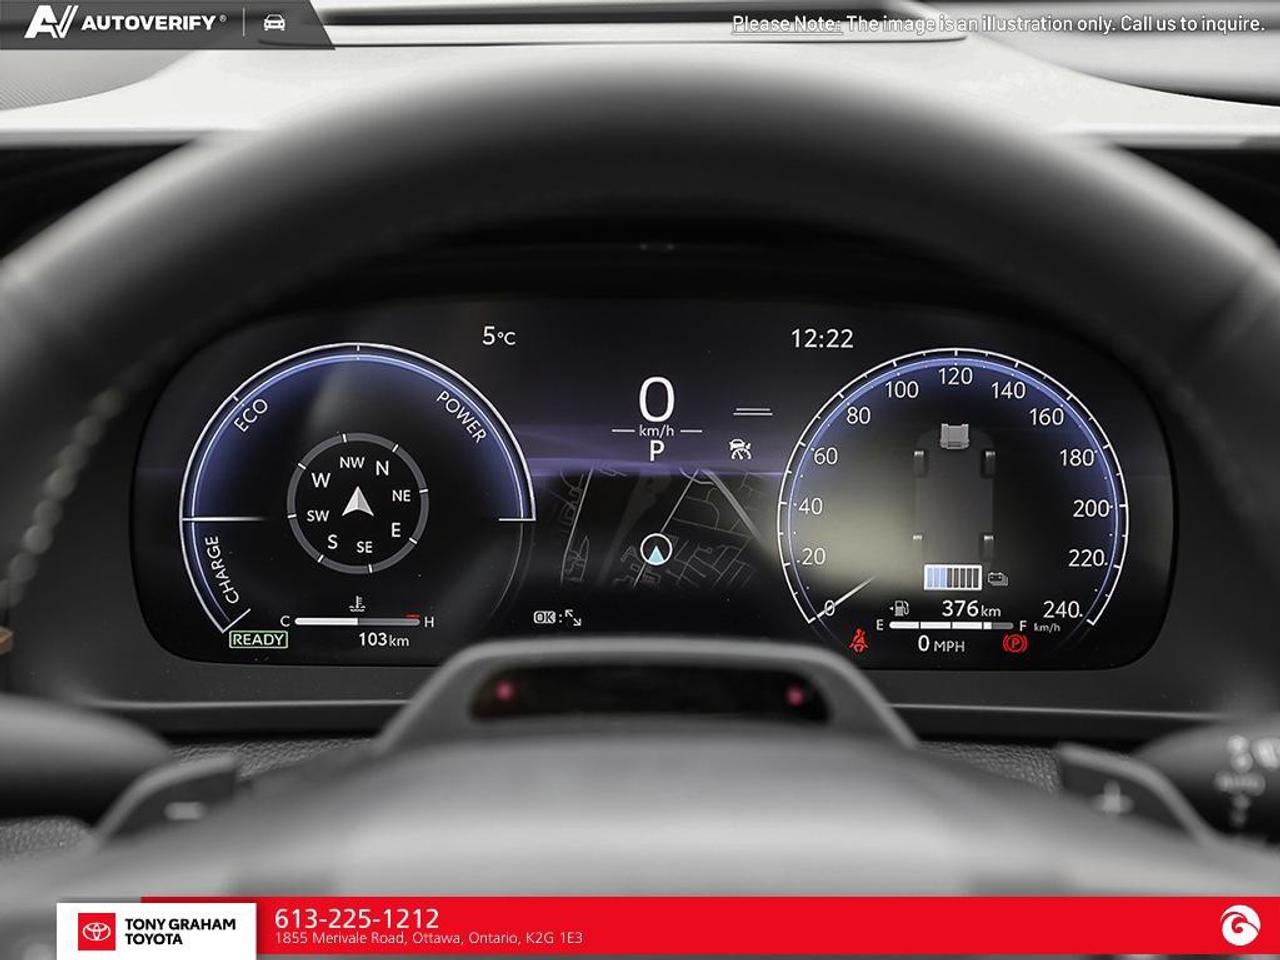Click the fuel pump icon
This screenshot has height=960, width=1280.
(900, 608)
